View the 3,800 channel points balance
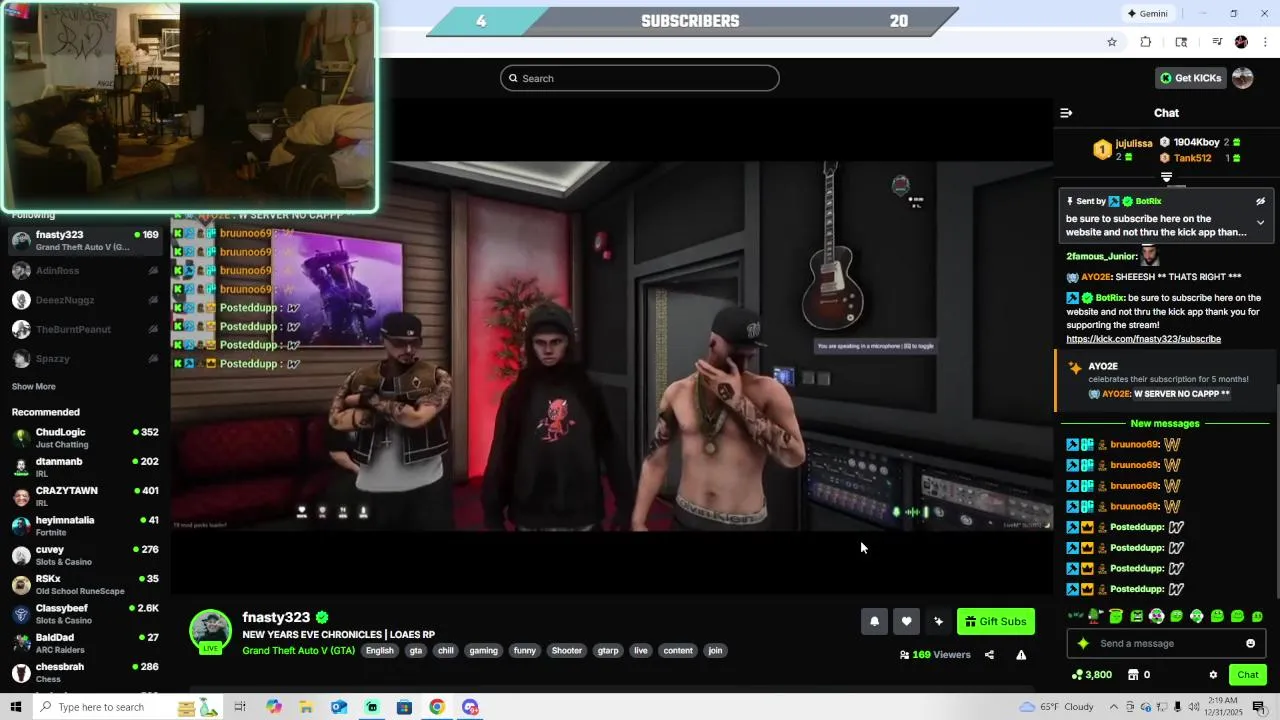This screenshot has width=1280, height=720. click(x=1091, y=675)
